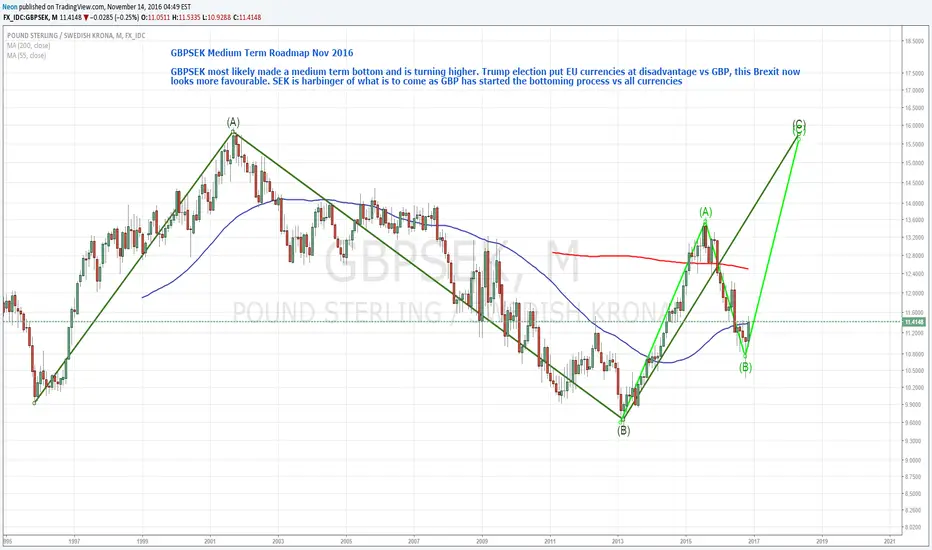The height and width of the screenshot is (550, 932).
Task: Click the '16.5000' price axis label
Action: tap(914, 108)
